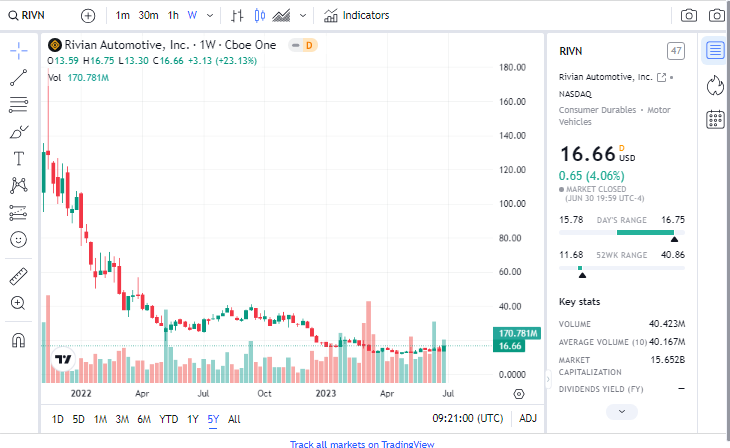Click the second camera icon at far right
The image size is (730, 448).
coord(716,16)
